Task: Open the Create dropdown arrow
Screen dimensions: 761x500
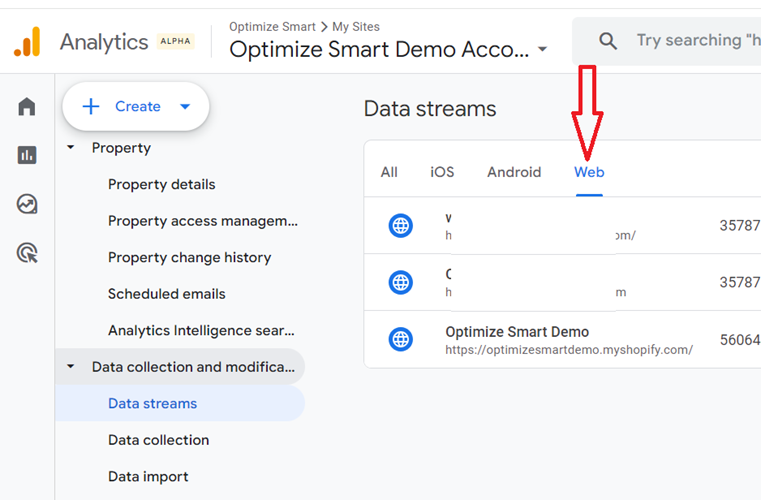Action: (x=185, y=107)
